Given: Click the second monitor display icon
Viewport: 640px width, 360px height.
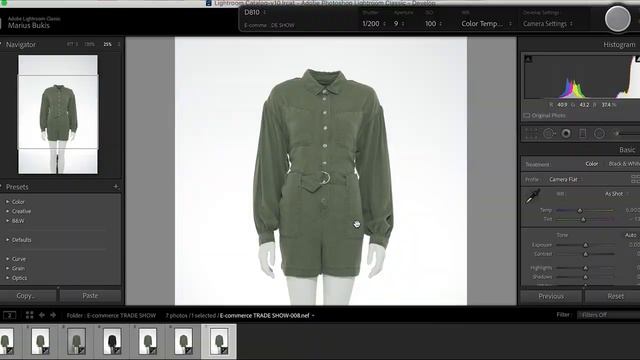Looking at the screenshot, I should [9, 315].
